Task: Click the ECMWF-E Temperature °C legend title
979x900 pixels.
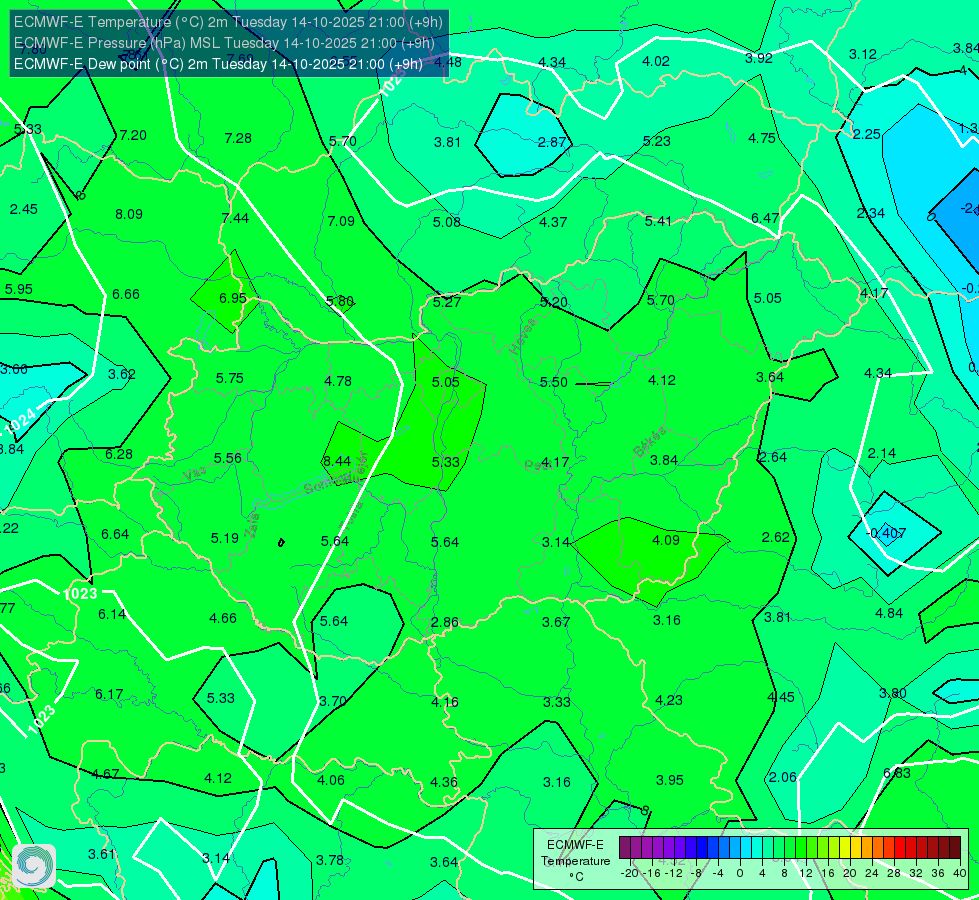Action: [x=575, y=861]
